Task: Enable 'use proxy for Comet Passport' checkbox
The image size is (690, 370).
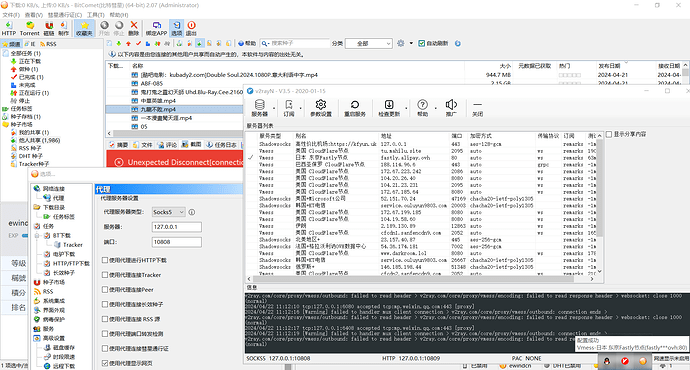Action: [x=105, y=348]
